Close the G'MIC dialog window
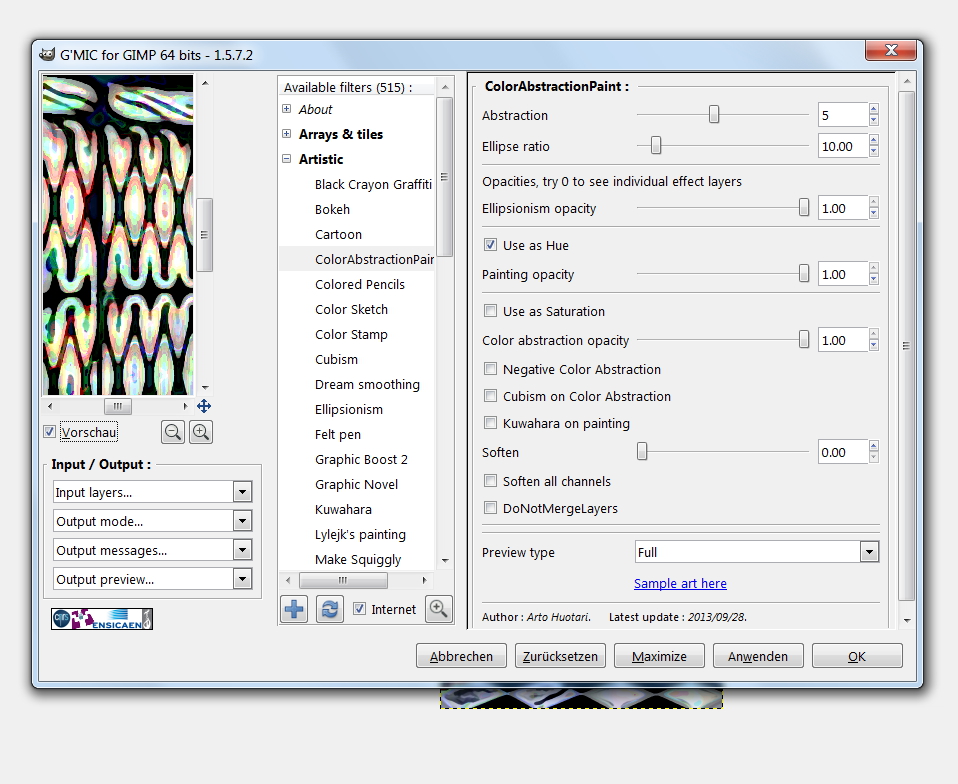 tap(891, 50)
